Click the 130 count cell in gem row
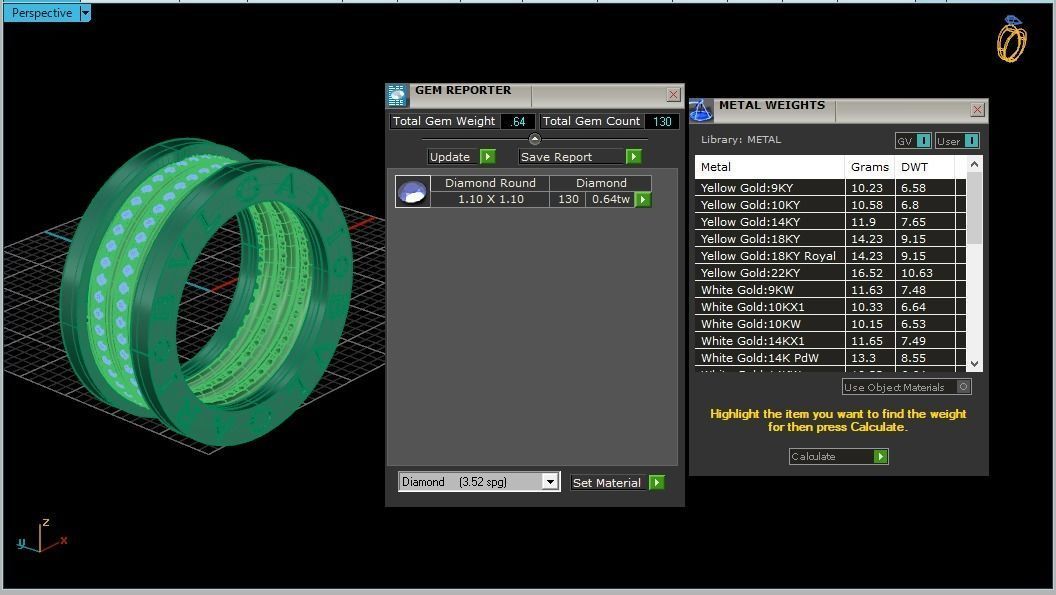This screenshot has height=595, width=1056. [x=568, y=199]
